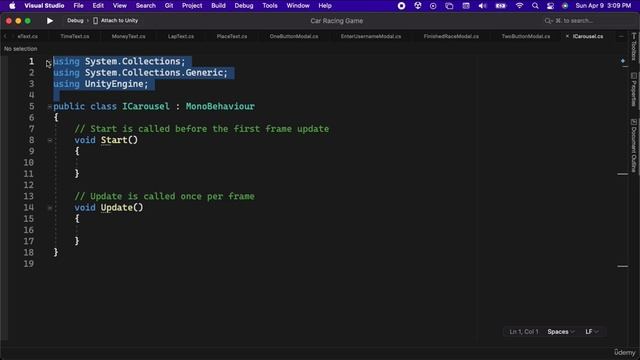Click the MonoBehaviour type name
This screenshot has height=360, width=640.
pos(220,107)
